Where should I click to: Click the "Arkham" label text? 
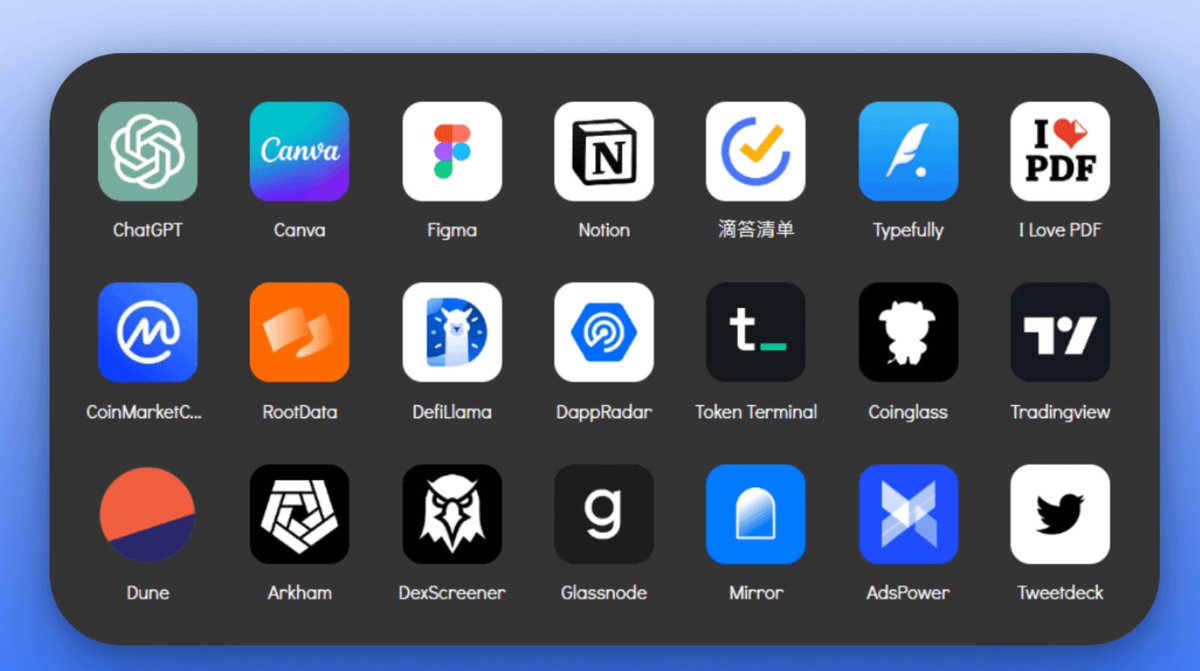300,593
